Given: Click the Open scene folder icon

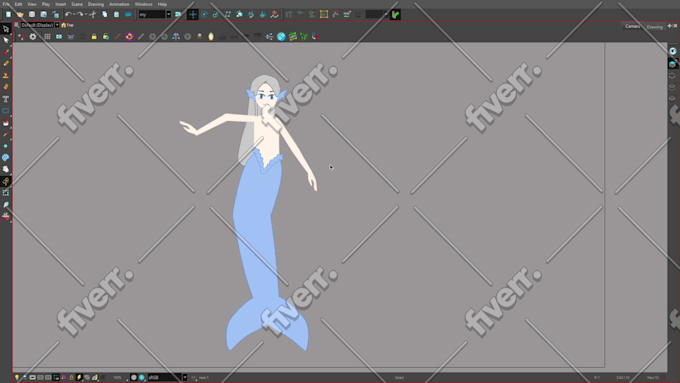Looking at the screenshot, I should (x=20, y=14).
